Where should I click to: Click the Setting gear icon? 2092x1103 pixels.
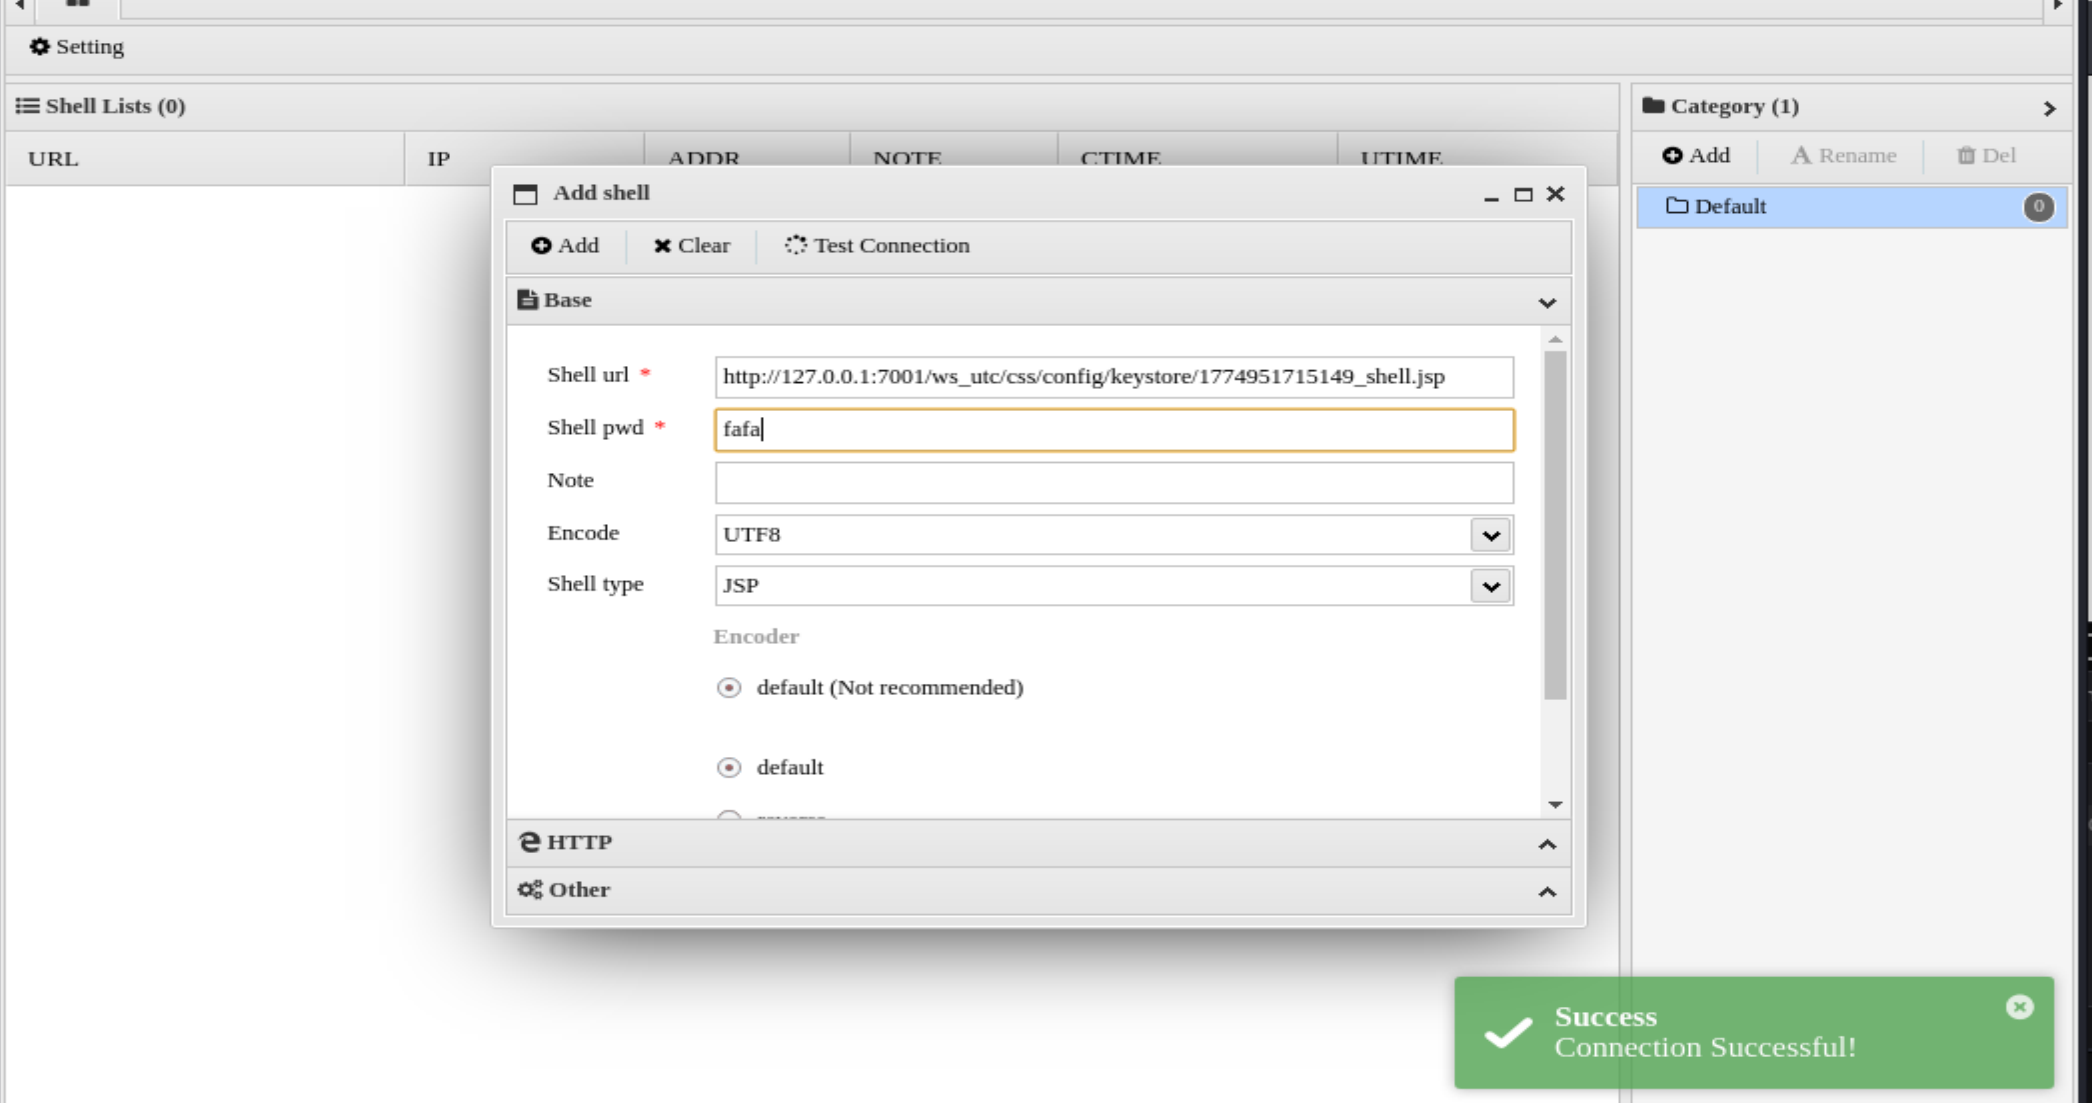[x=39, y=47]
